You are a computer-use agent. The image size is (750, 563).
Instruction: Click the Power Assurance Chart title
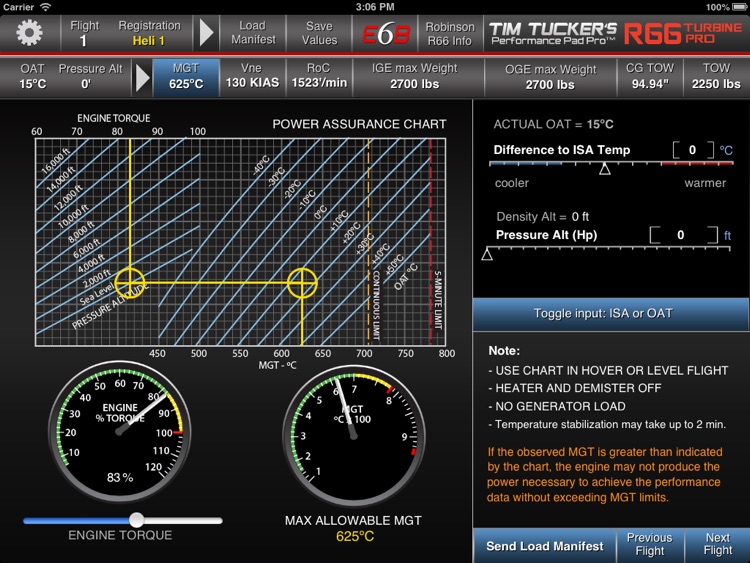coord(359,124)
